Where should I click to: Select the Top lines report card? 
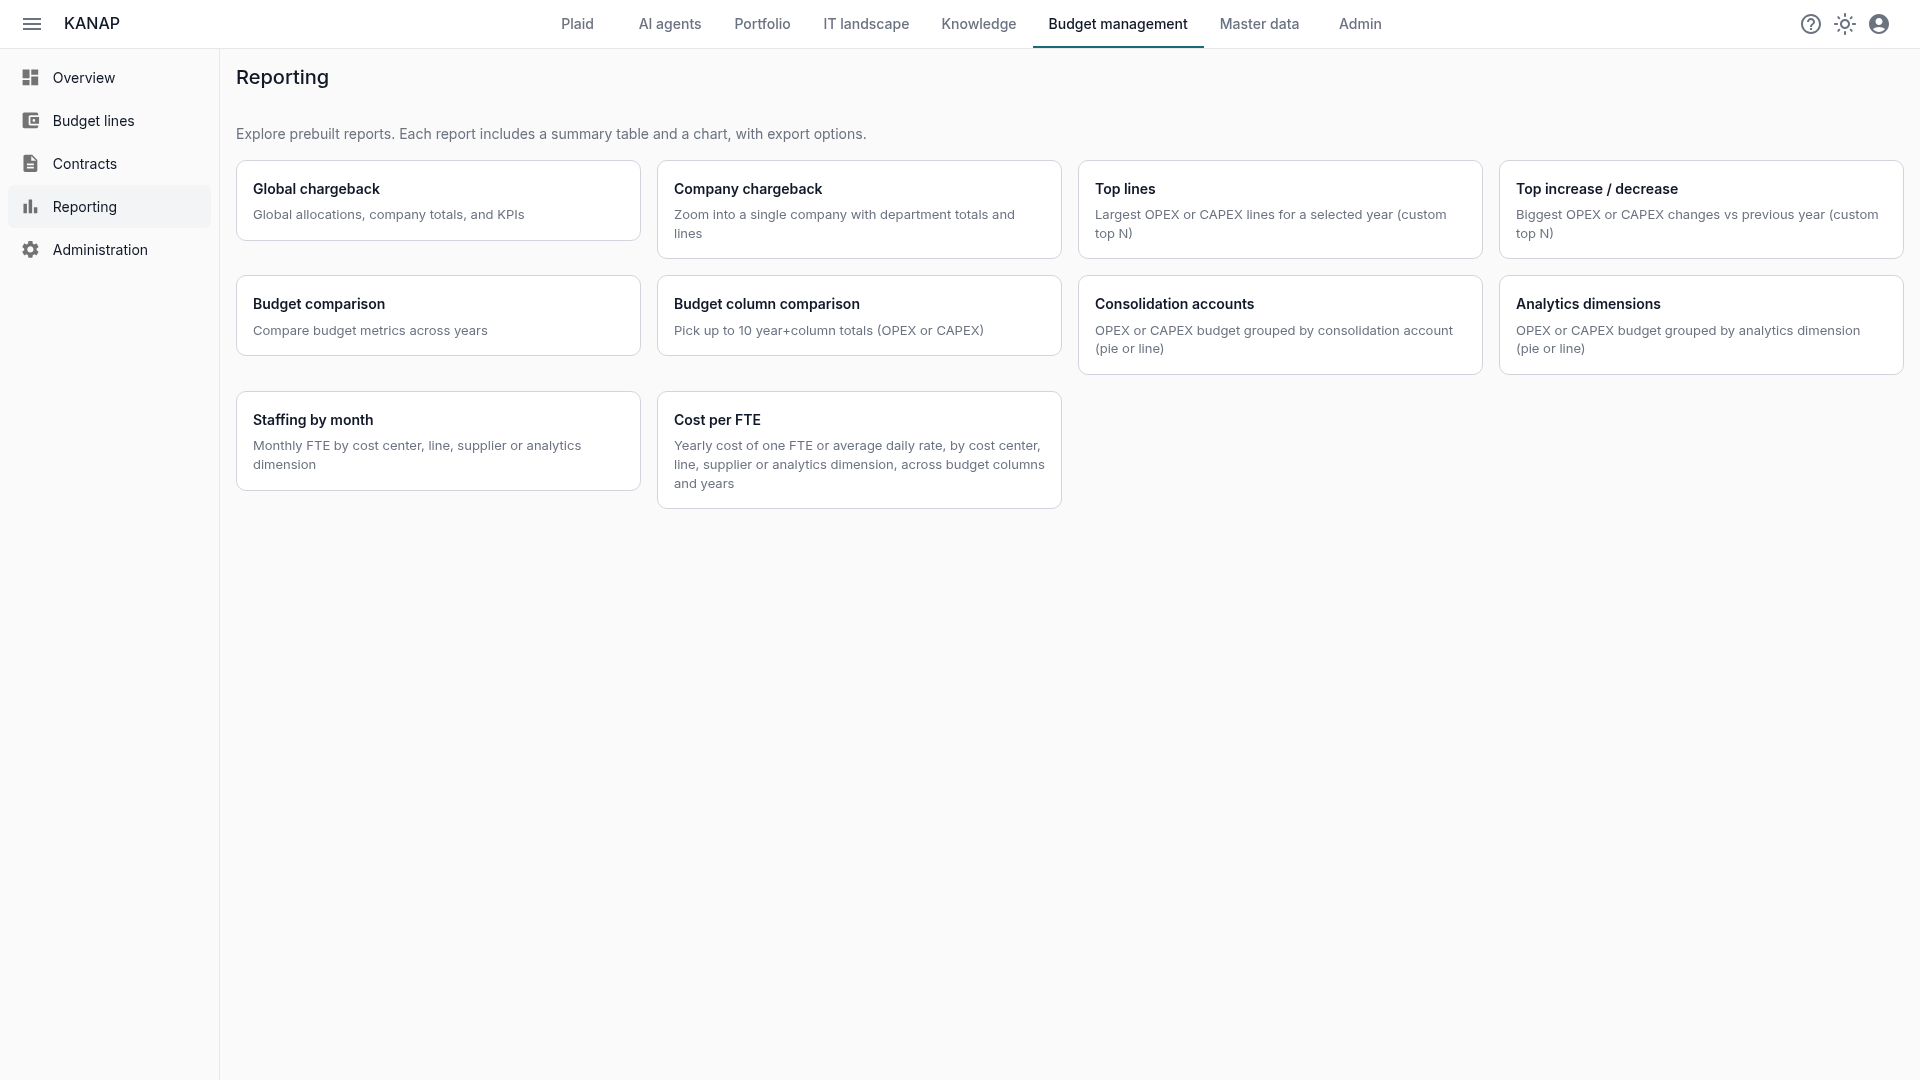(x=1280, y=209)
